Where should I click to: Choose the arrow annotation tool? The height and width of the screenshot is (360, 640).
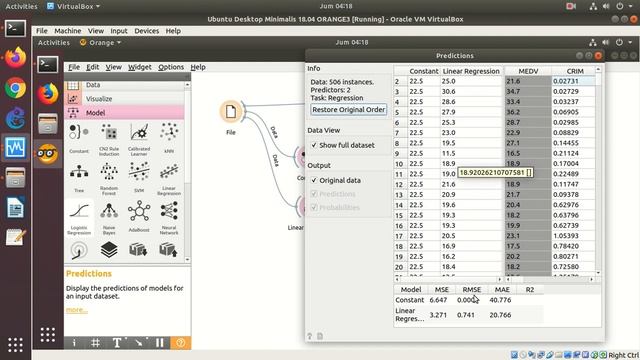[138, 343]
